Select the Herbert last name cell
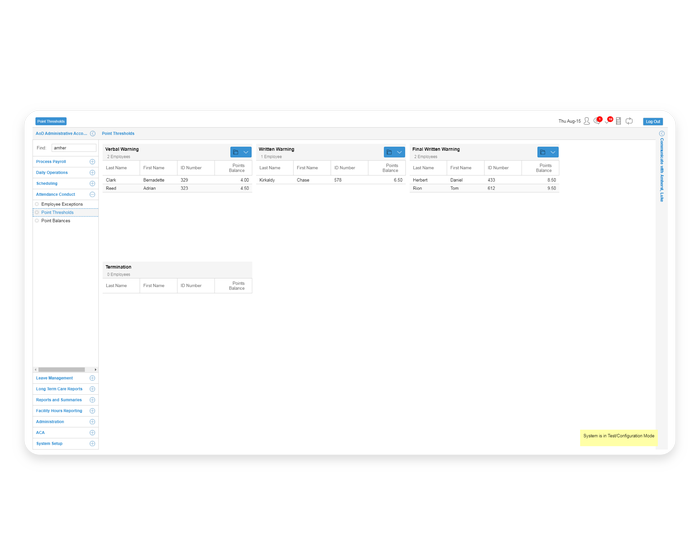This screenshot has height=560, width=700. coord(420,180)
